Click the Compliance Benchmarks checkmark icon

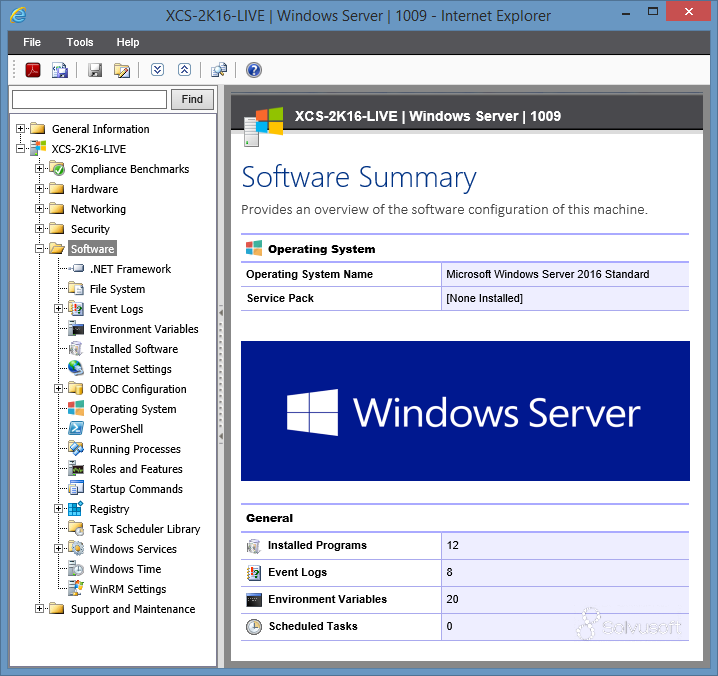pos(57,169)
